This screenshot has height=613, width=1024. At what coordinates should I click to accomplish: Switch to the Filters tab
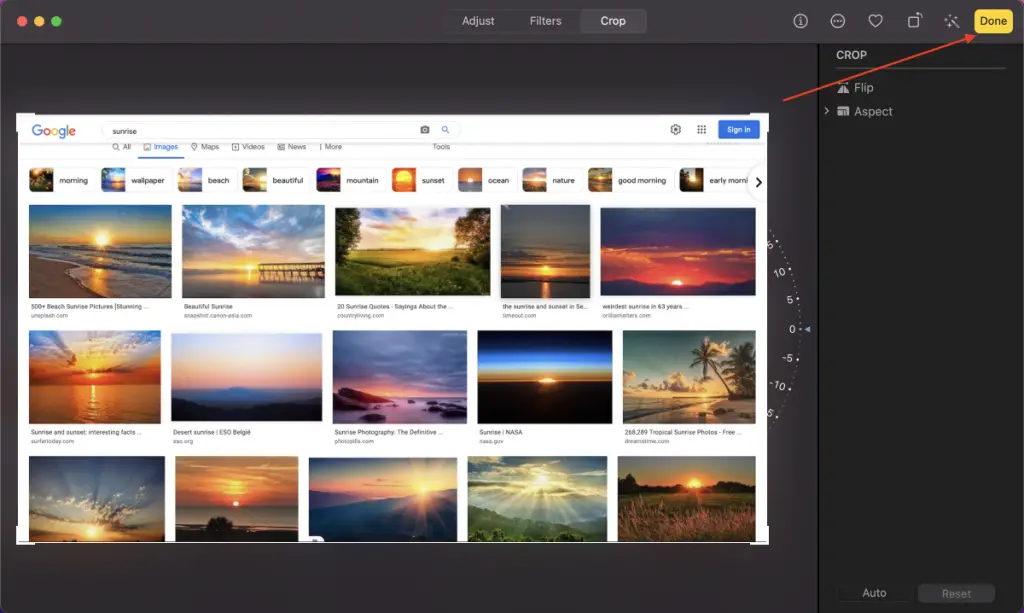coord(545,21)
